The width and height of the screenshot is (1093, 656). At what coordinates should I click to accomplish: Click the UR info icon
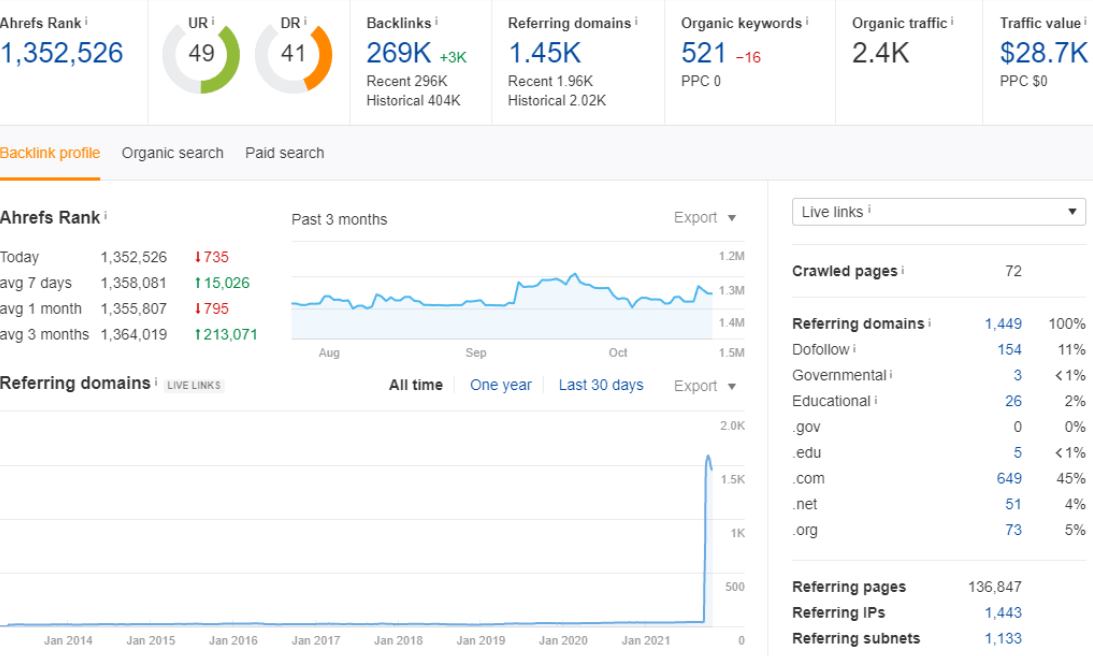click(x=213, y=21)
